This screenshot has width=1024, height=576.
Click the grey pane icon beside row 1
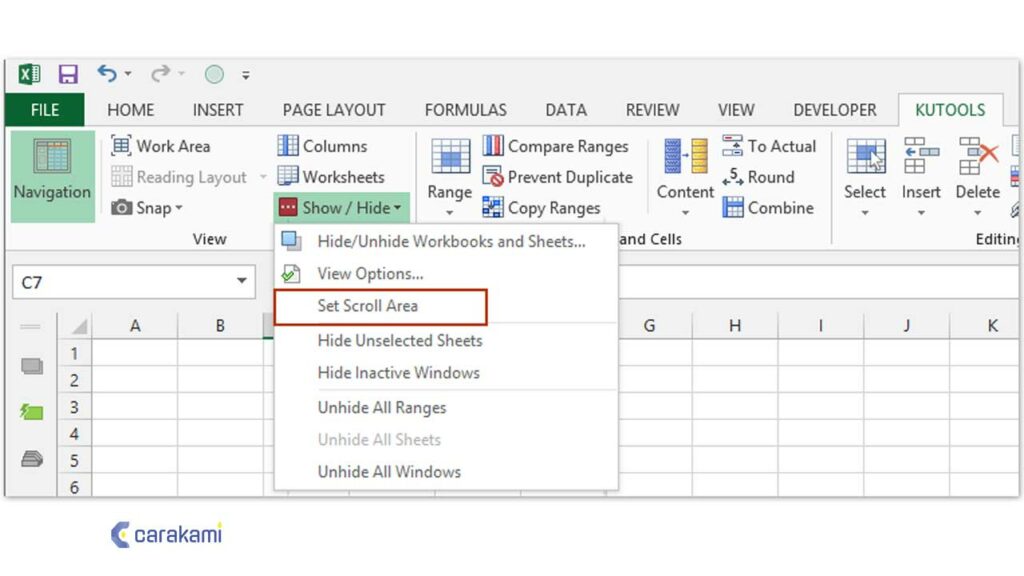(31, 366)
